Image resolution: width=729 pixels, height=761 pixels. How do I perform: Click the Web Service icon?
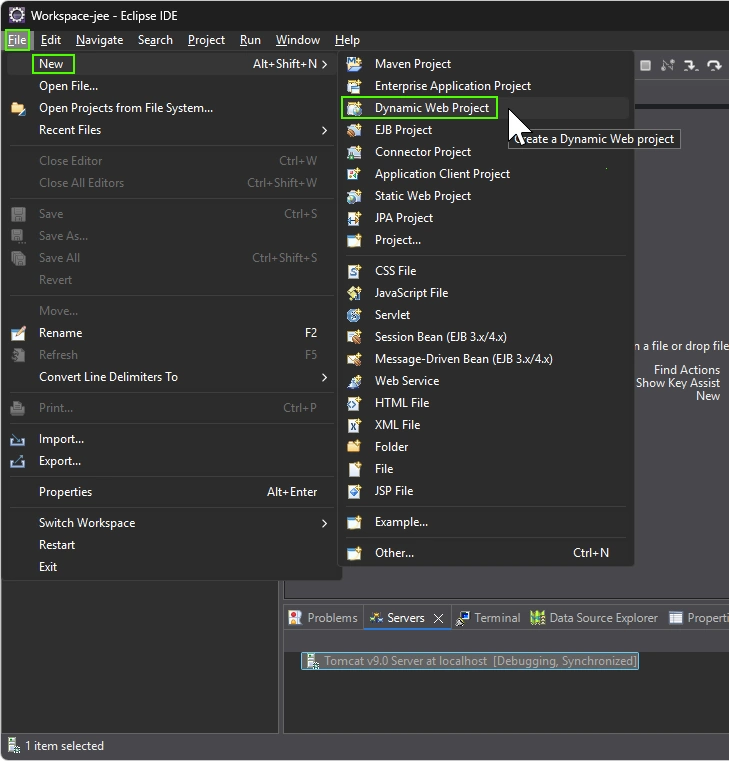354,381
